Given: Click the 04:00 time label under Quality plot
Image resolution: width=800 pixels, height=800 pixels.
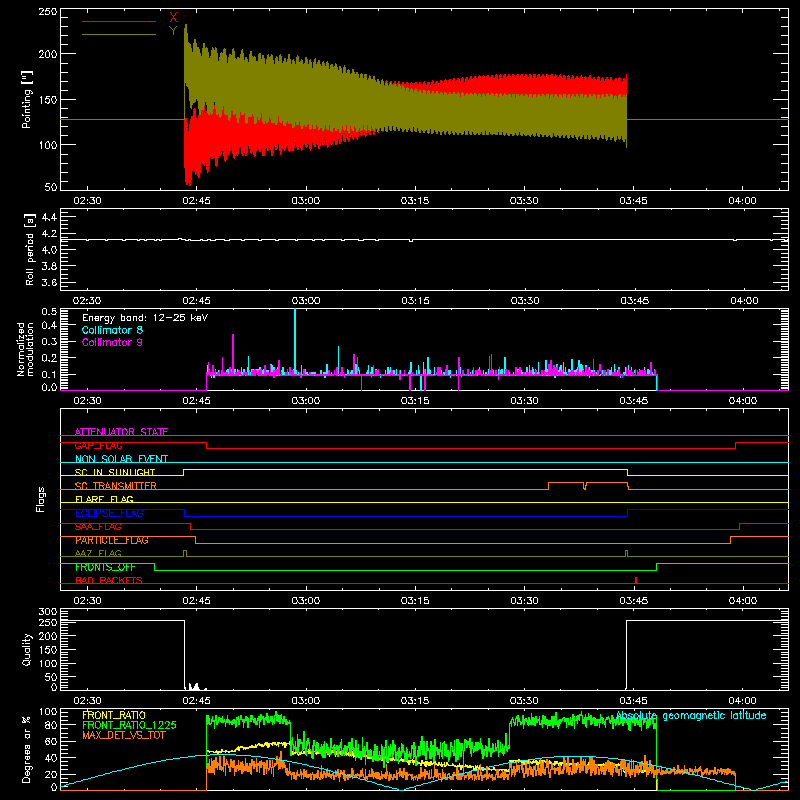Looking at the screenshot, I should click(x=742, y=701).
